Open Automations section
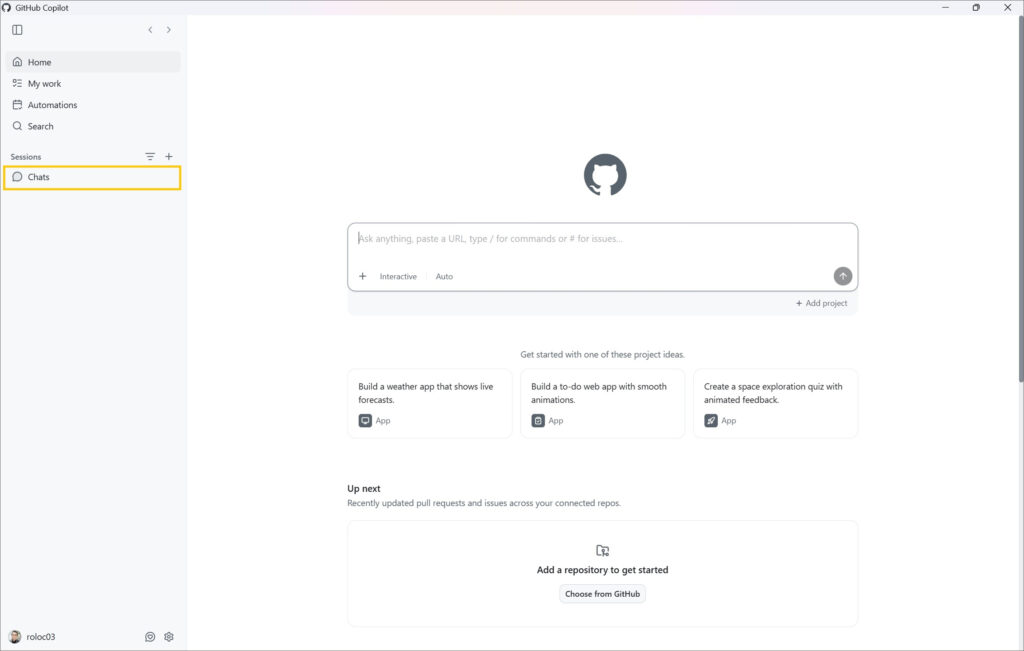1024x651 pixels. click(x=93, y=105)
